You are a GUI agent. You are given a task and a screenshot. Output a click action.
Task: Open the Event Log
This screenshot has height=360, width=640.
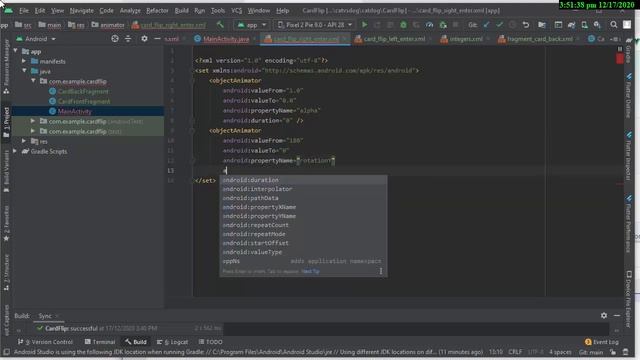click(x=602, y=342)
